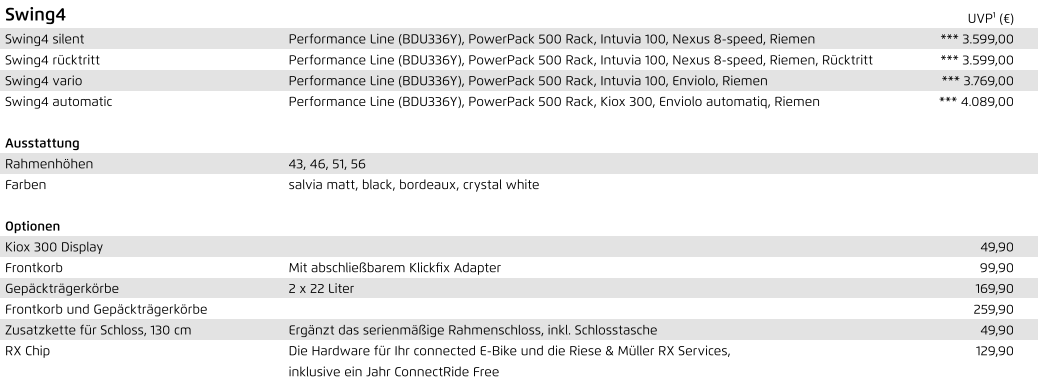Image resolution: width=1038 pixels, height=379 pixels.
Task: Select the Swing4 rücktritt model name
Action: coord(52,60)
